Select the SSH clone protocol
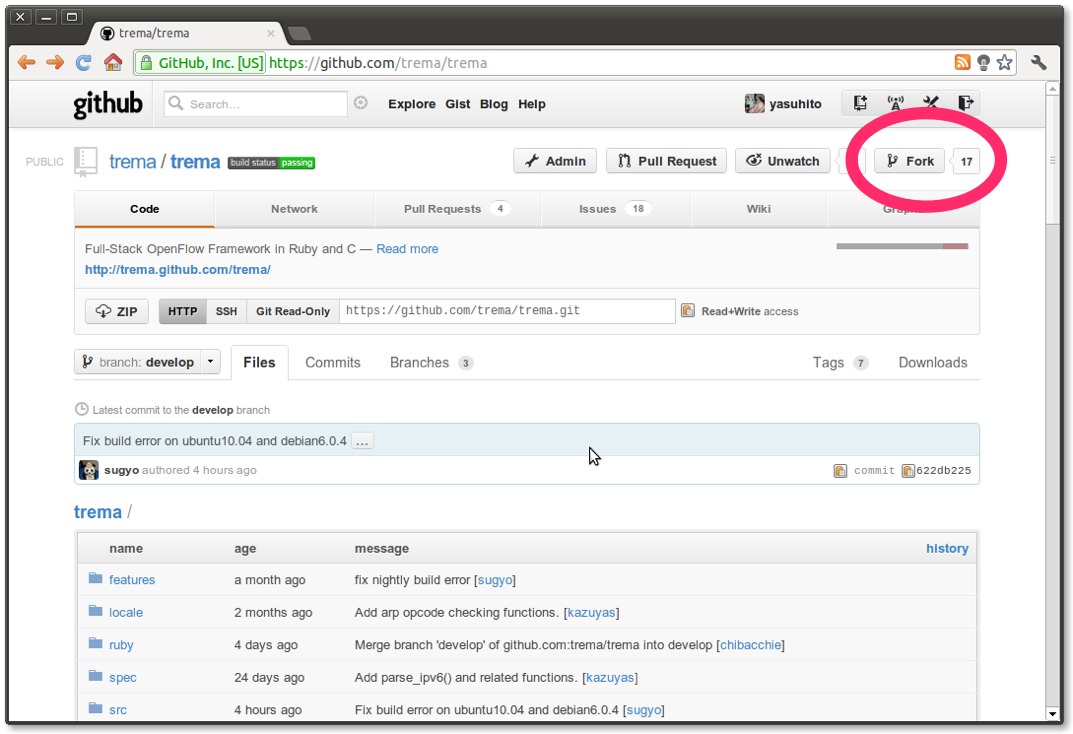The image size is (1073, 734). click(x=227, y=311)
